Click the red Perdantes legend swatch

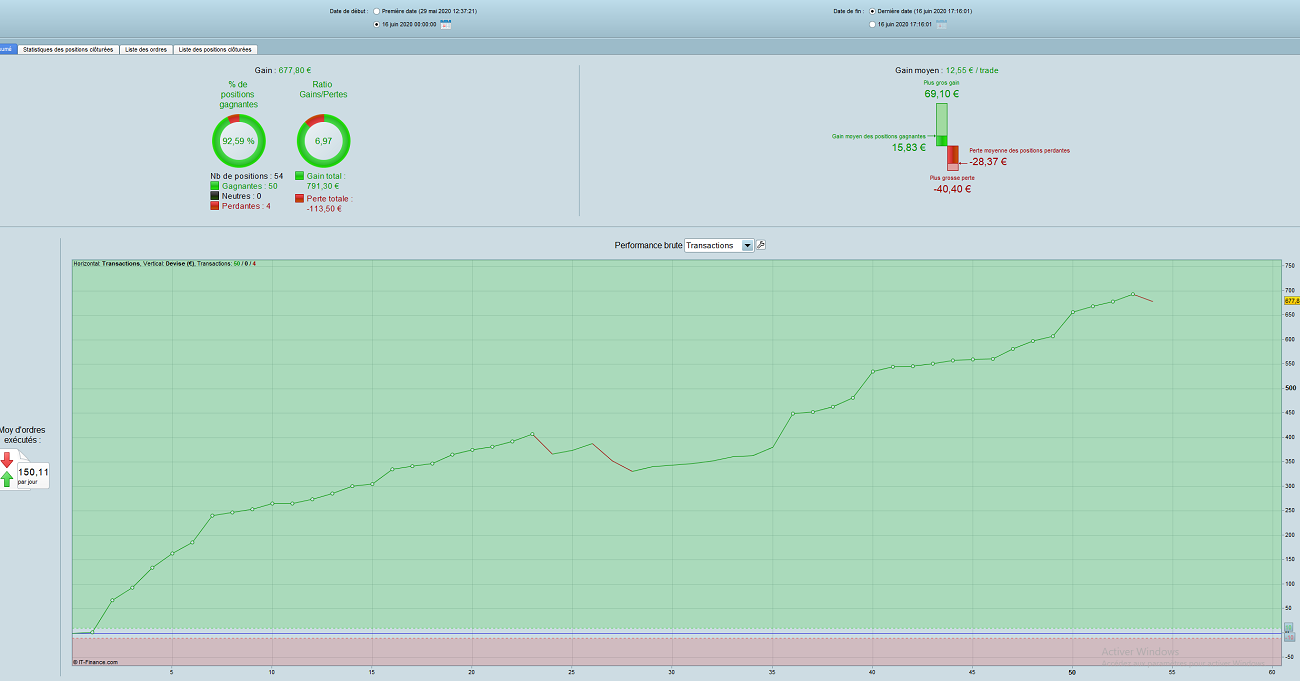coord(215,206)
